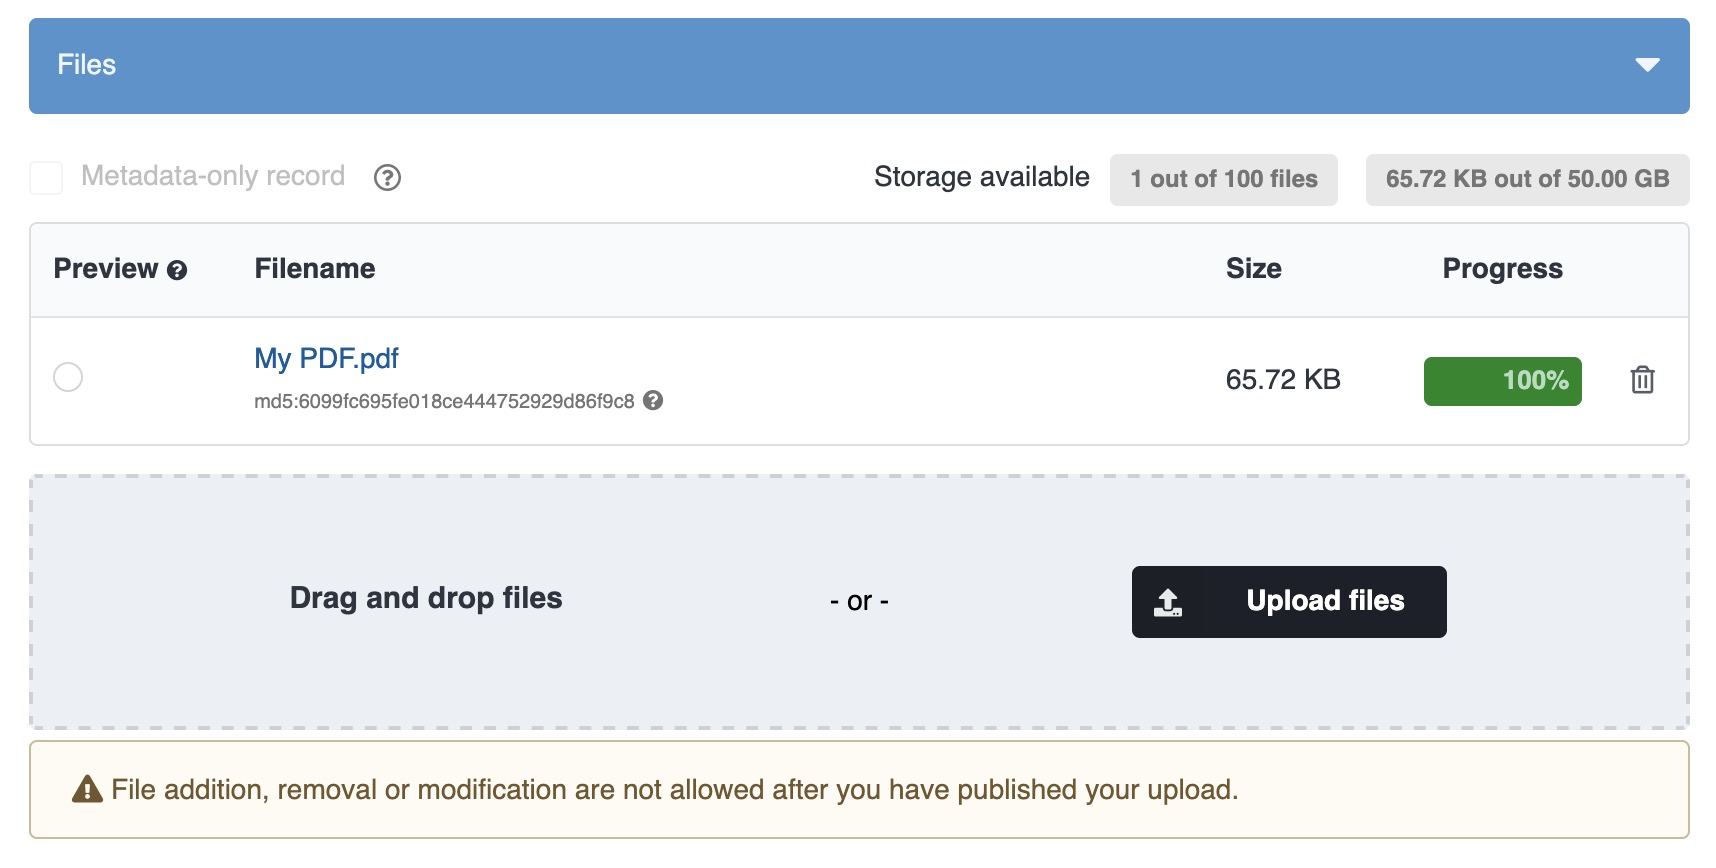Select preview radio for My PDF.pdf

[x=68, y=377]
